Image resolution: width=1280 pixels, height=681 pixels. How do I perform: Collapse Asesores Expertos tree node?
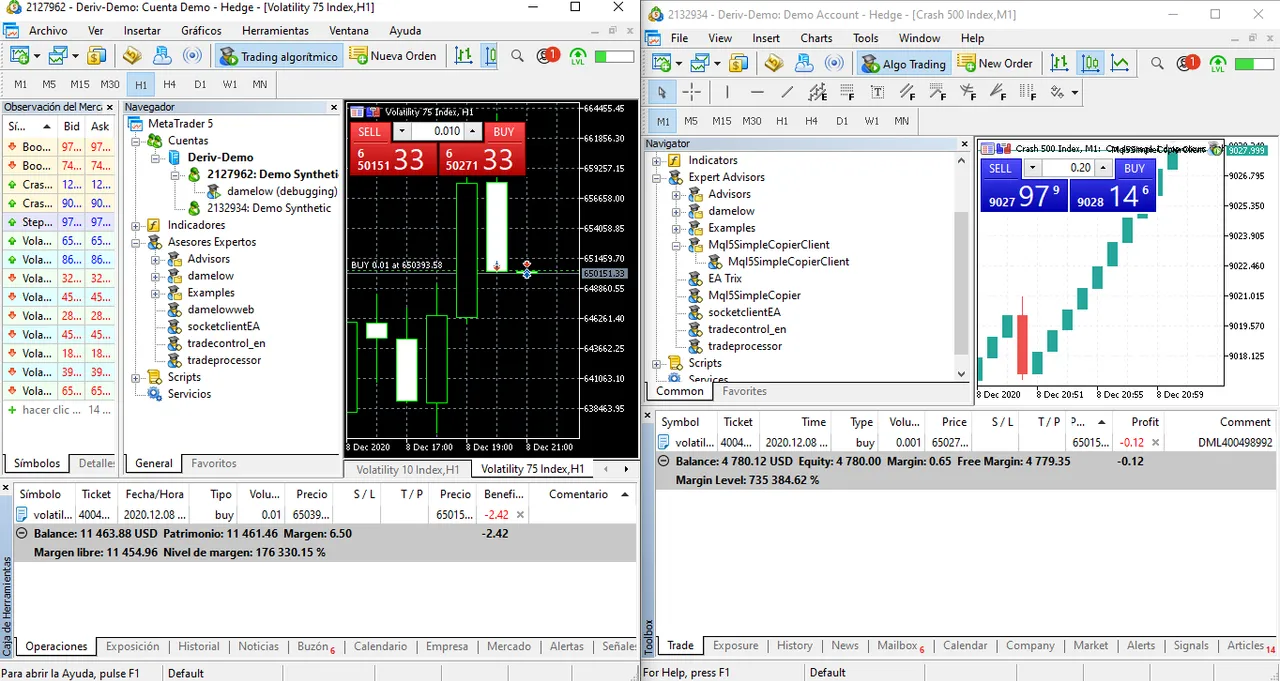[x=136, y=242]
